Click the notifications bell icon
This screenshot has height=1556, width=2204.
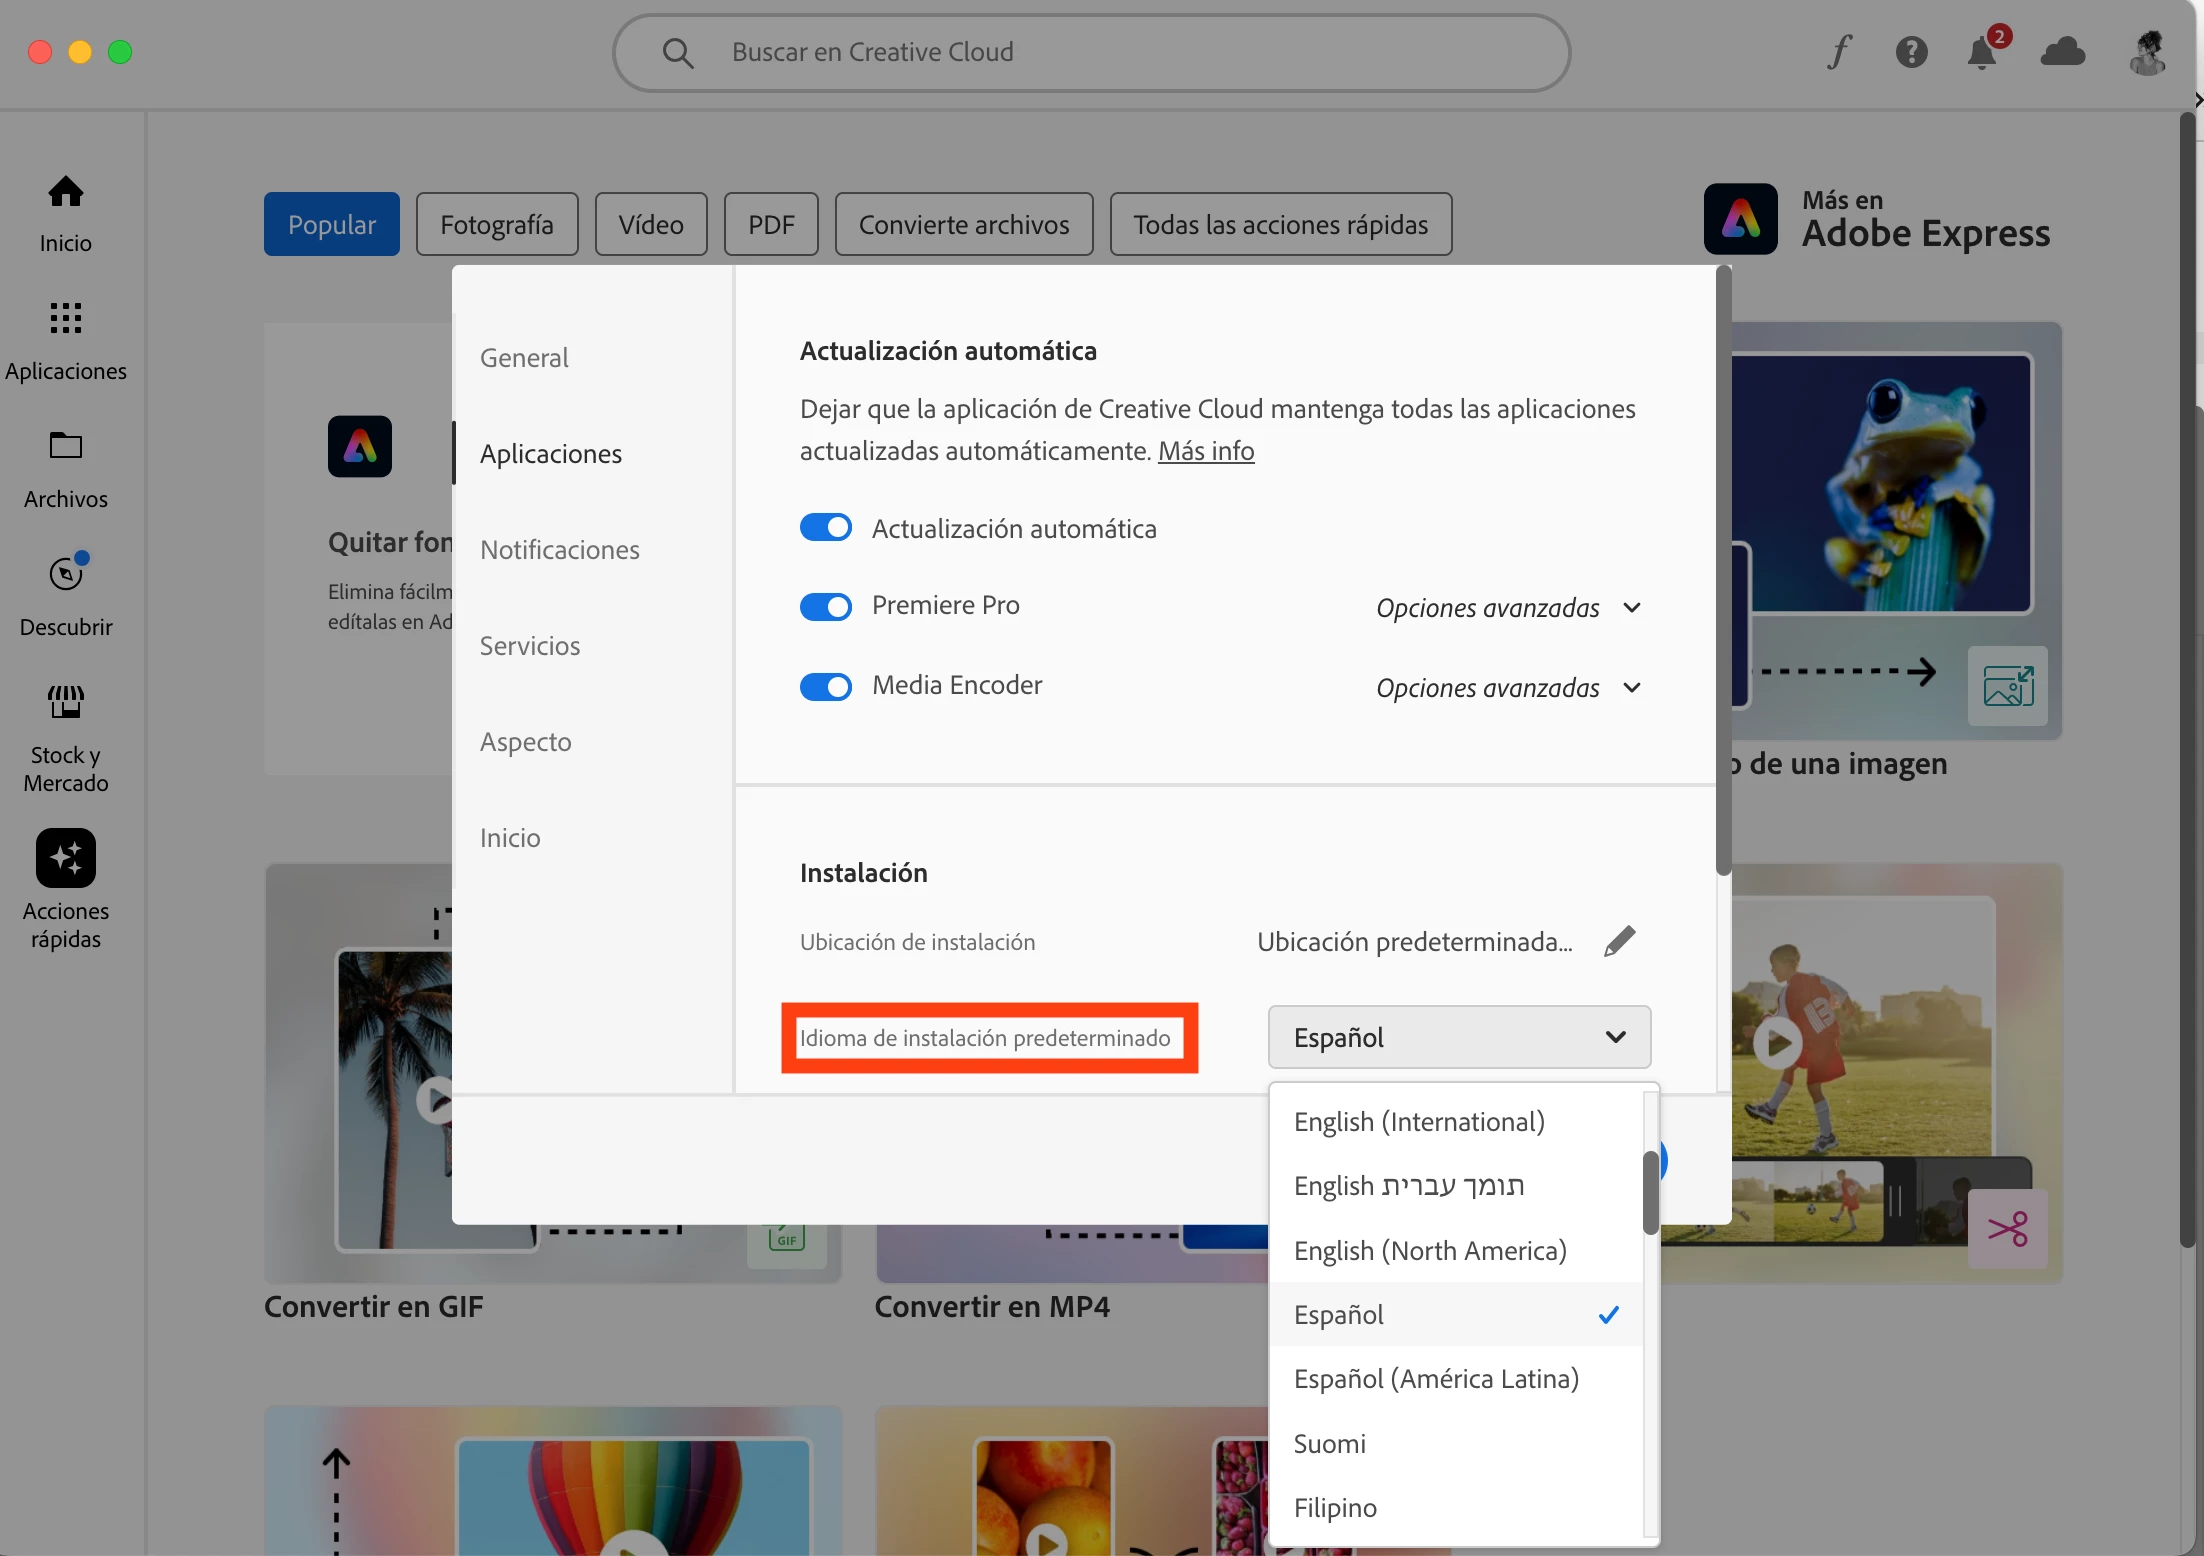pyautogui.click(x=1982, y=52)
